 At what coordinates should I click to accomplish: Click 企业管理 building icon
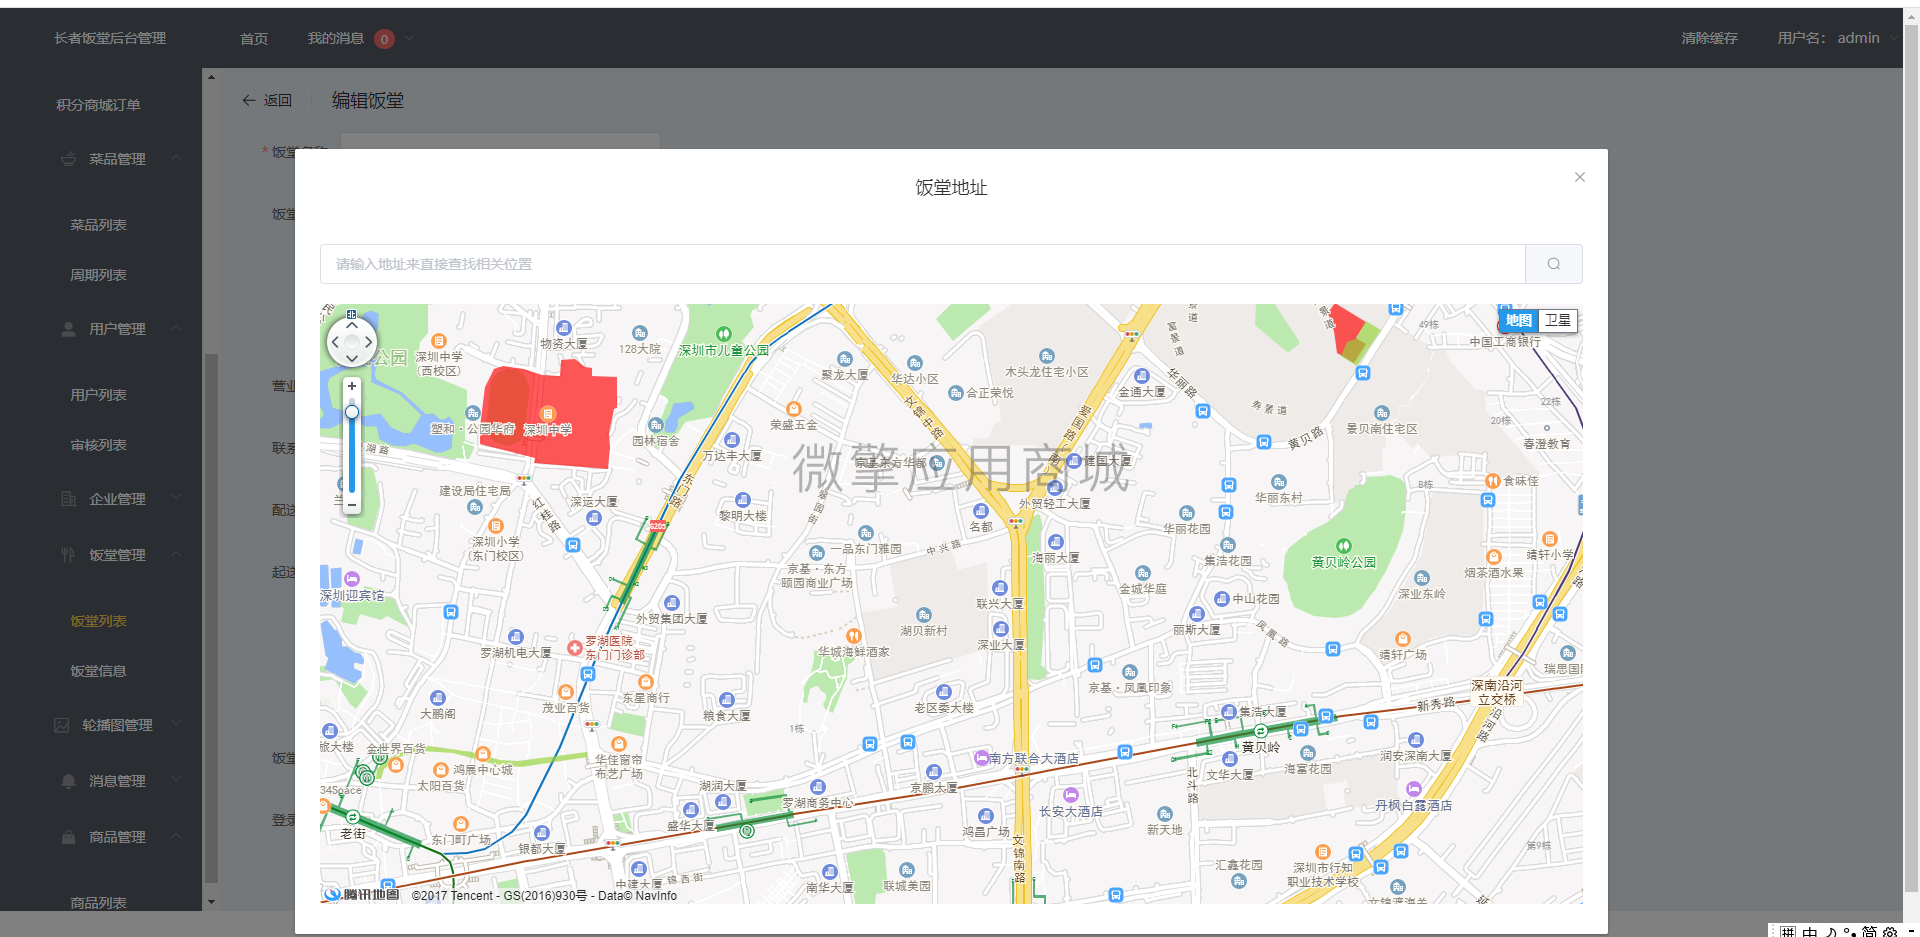[x=68, y=499]
